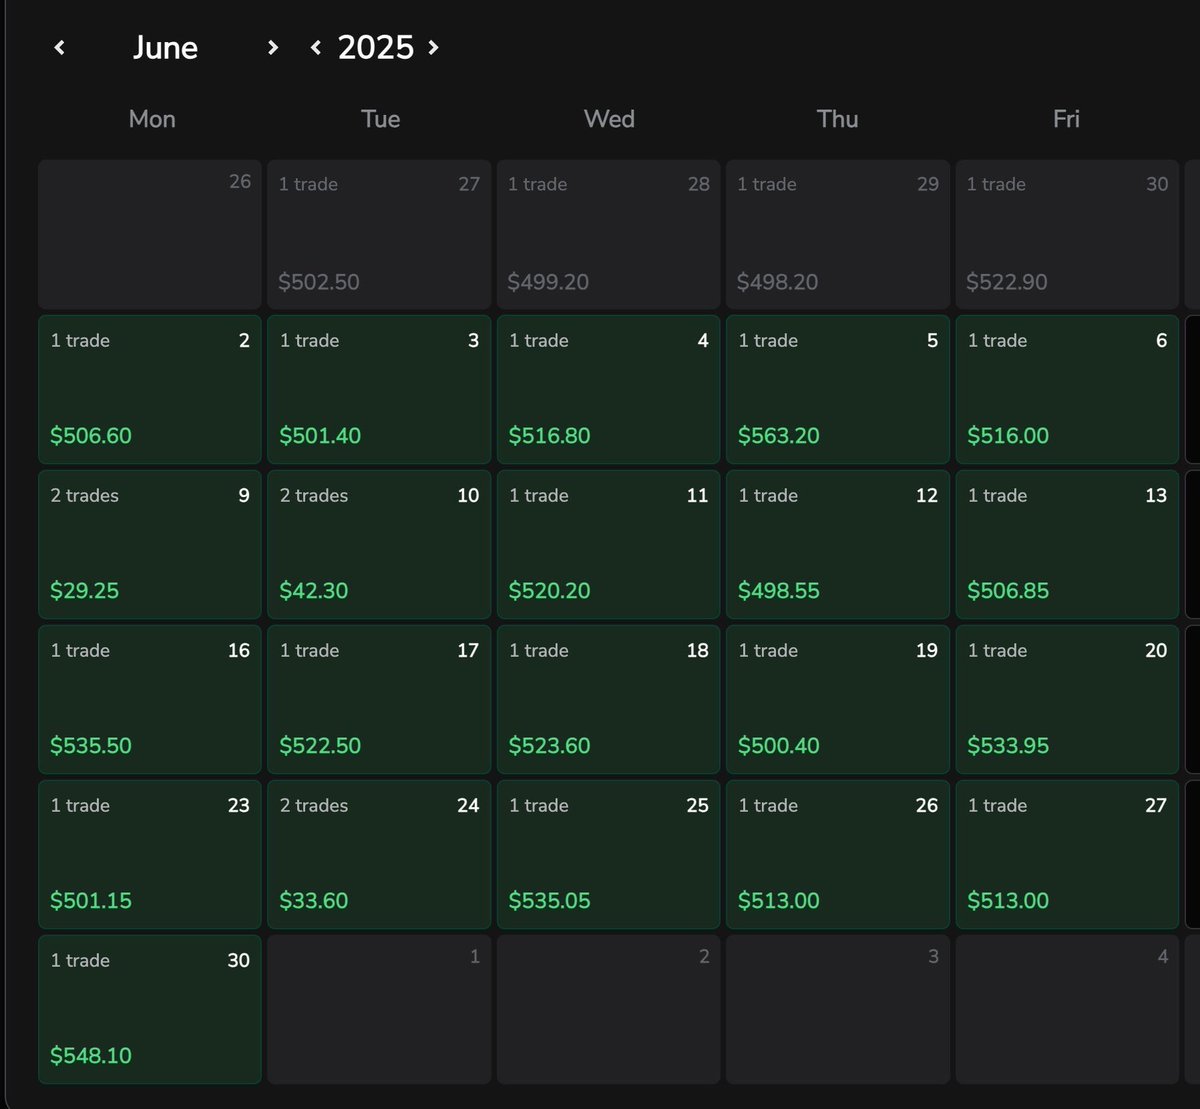View June 20 day with $533.95
The image size is (1200, 1109).
pos(1067,700)
